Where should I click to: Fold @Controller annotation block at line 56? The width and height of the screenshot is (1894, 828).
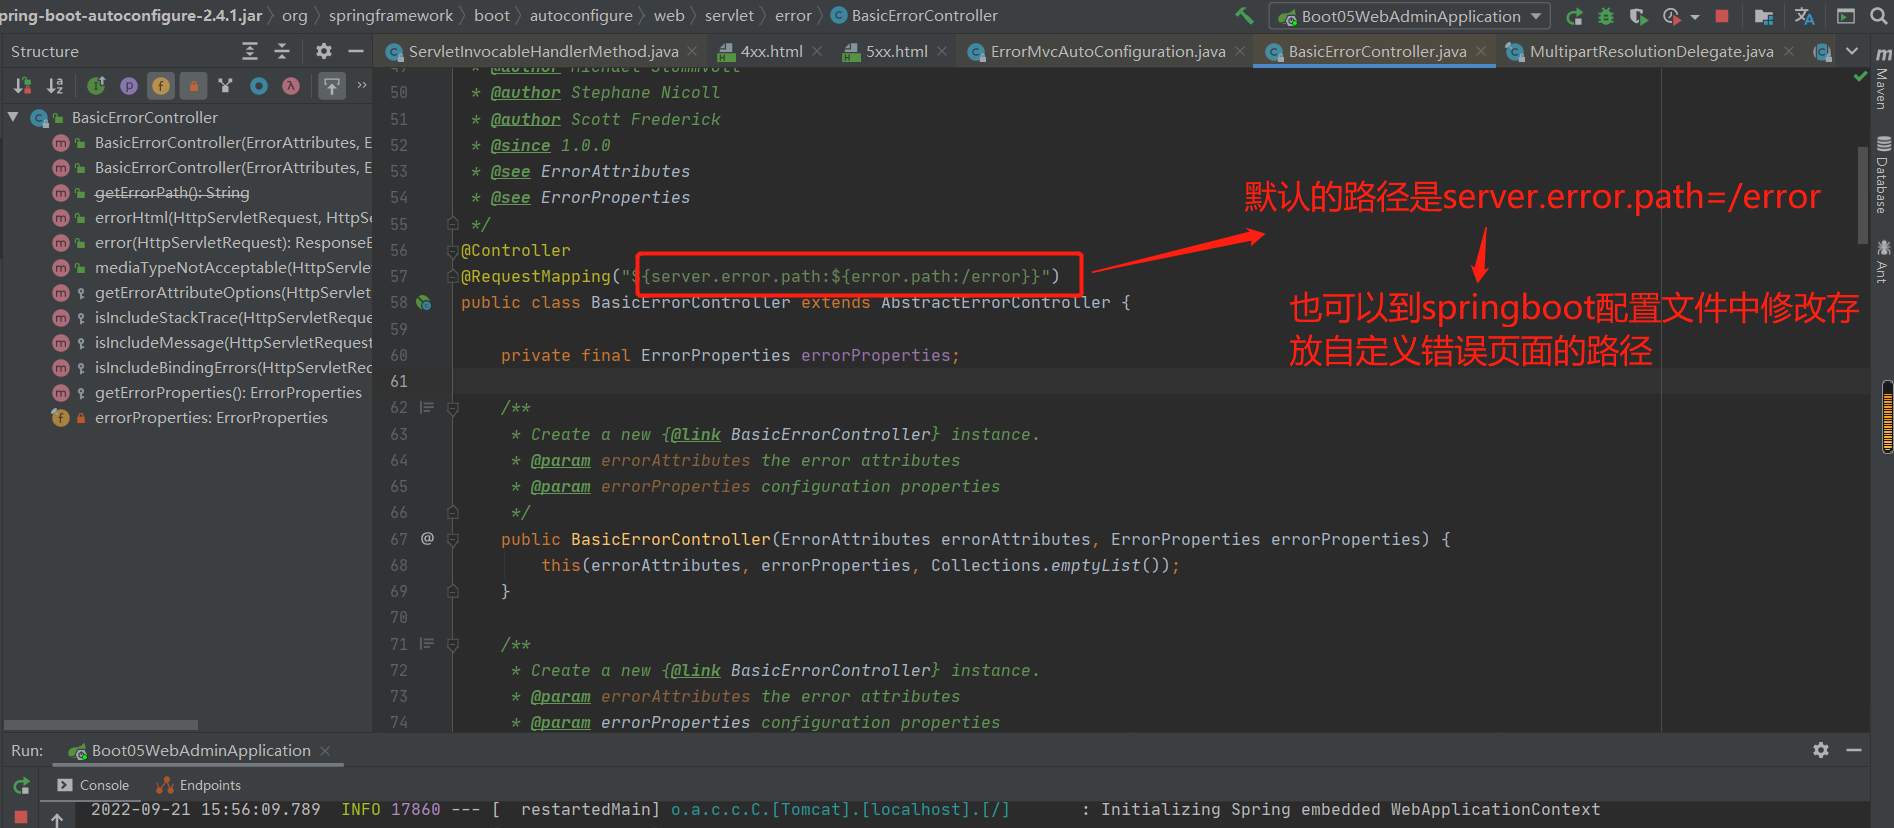click(452, 250)
